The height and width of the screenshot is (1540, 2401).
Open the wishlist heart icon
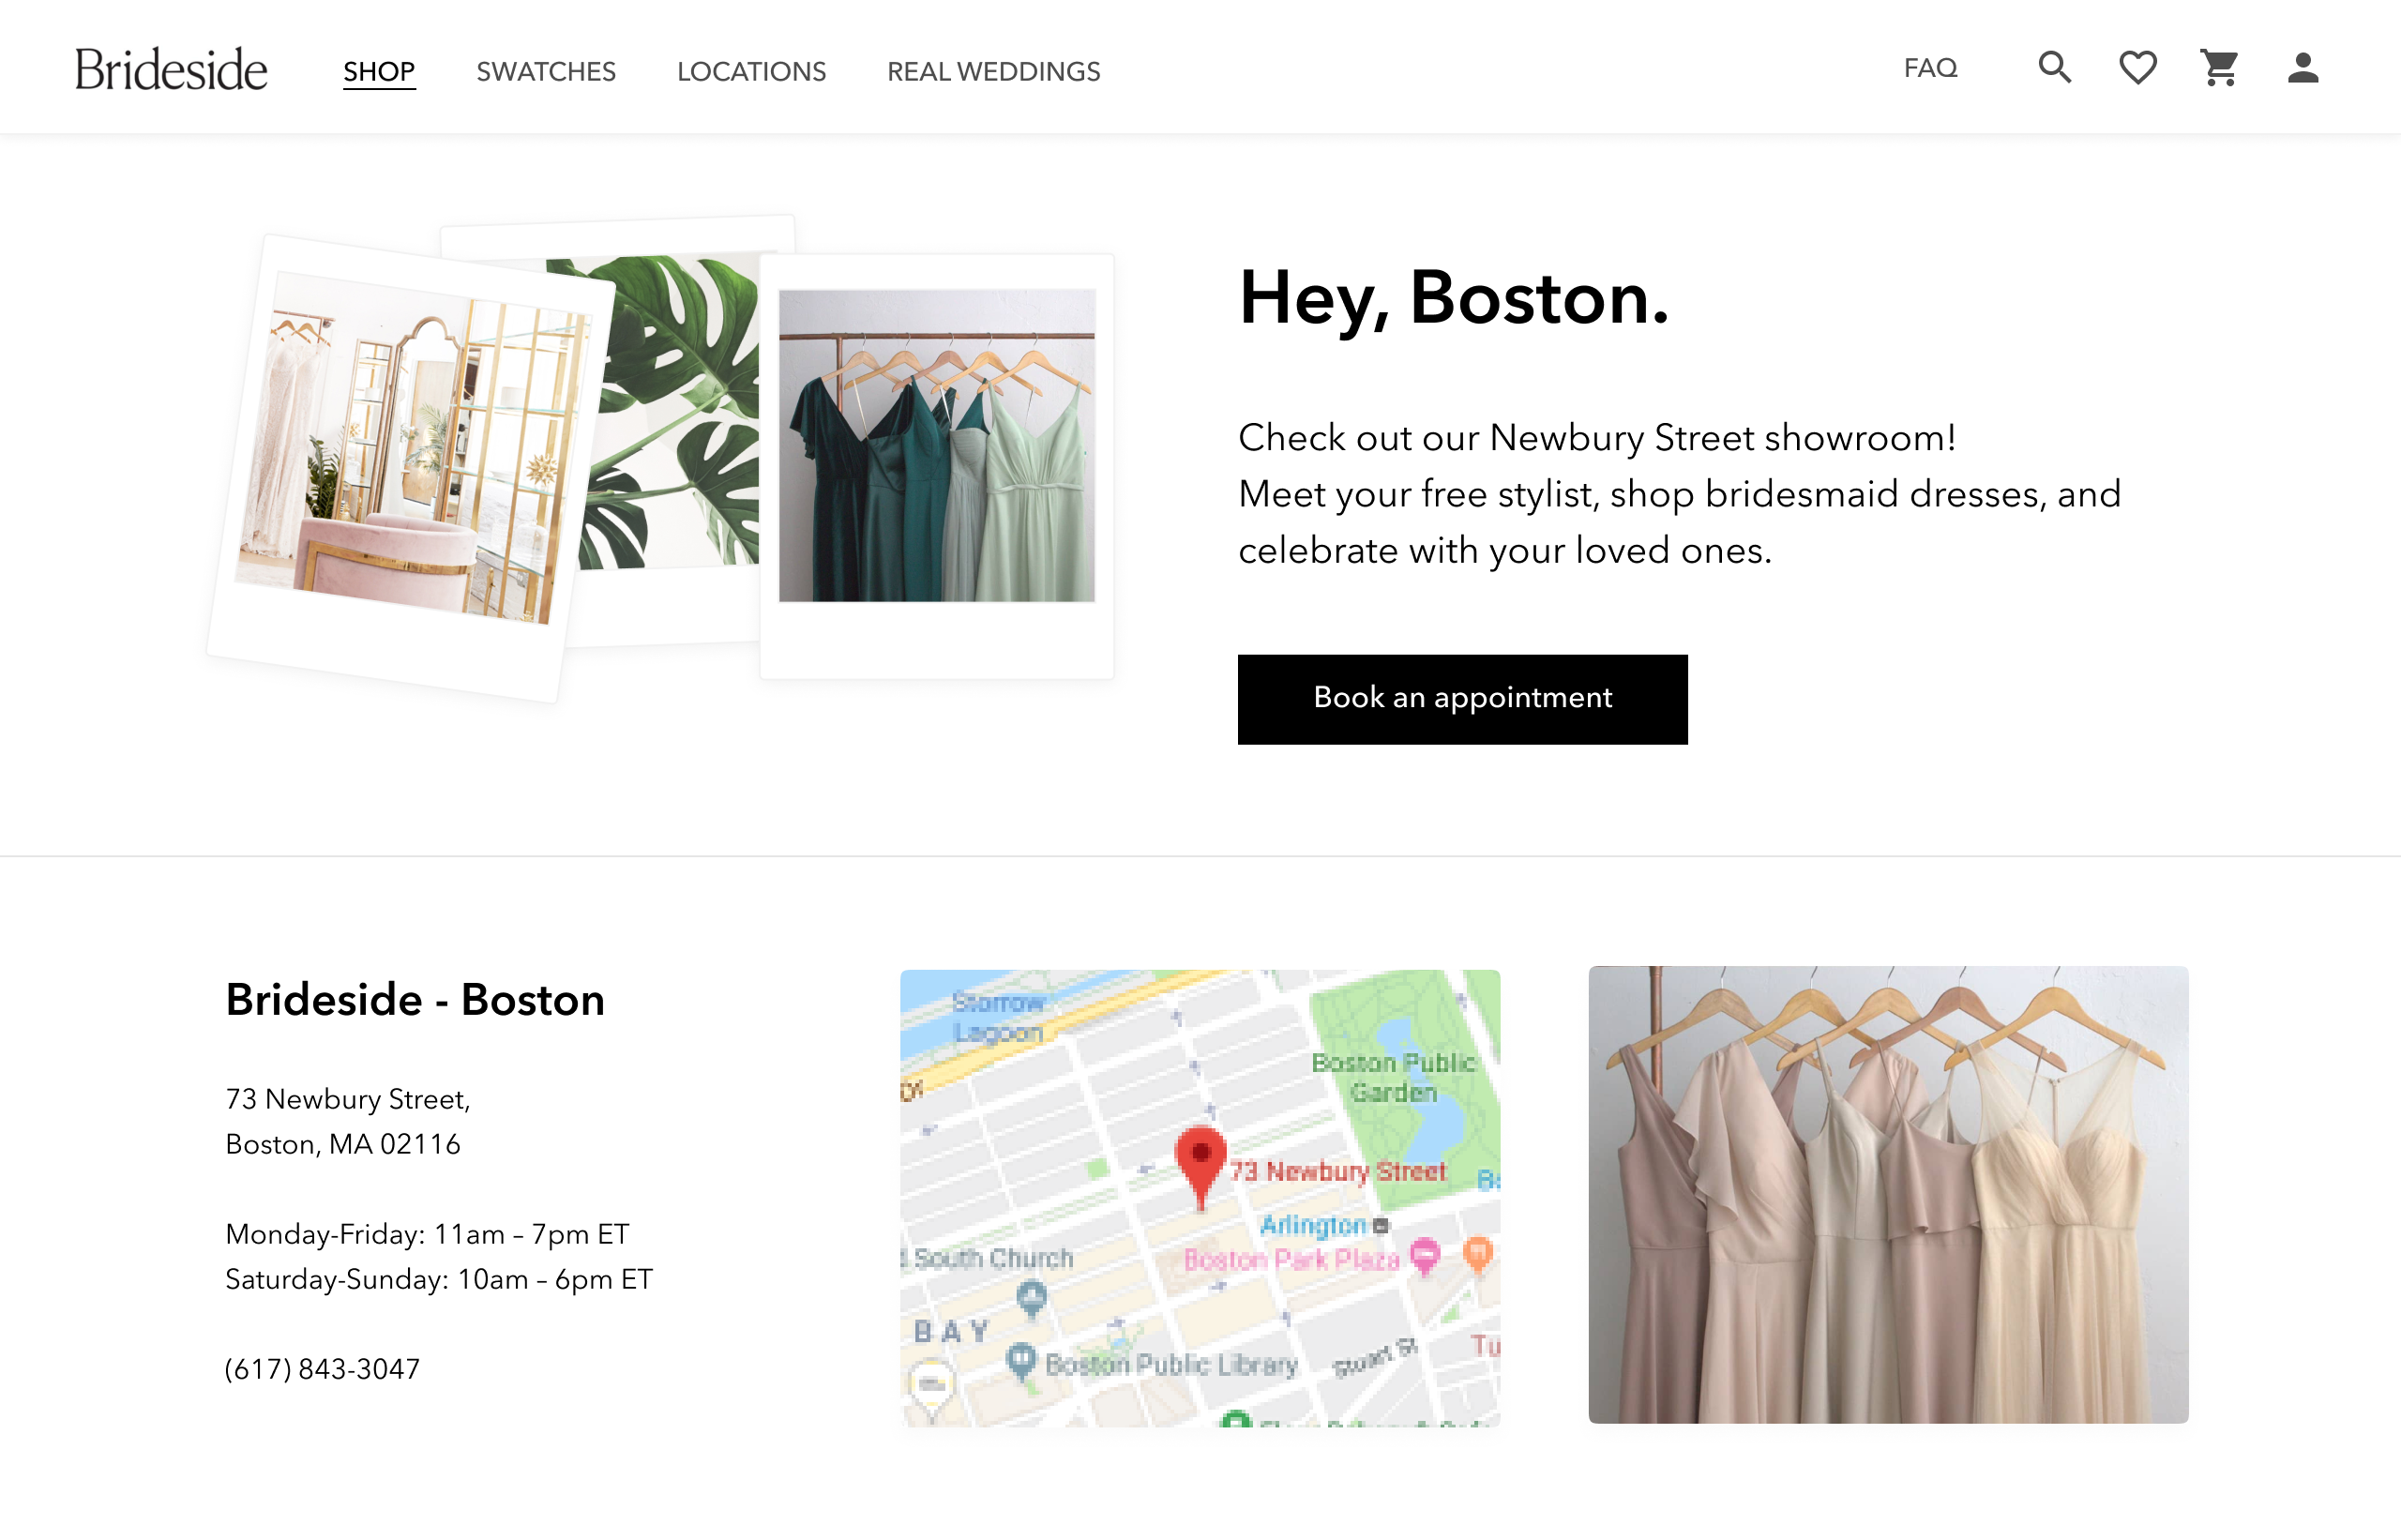click(2137, 68)
